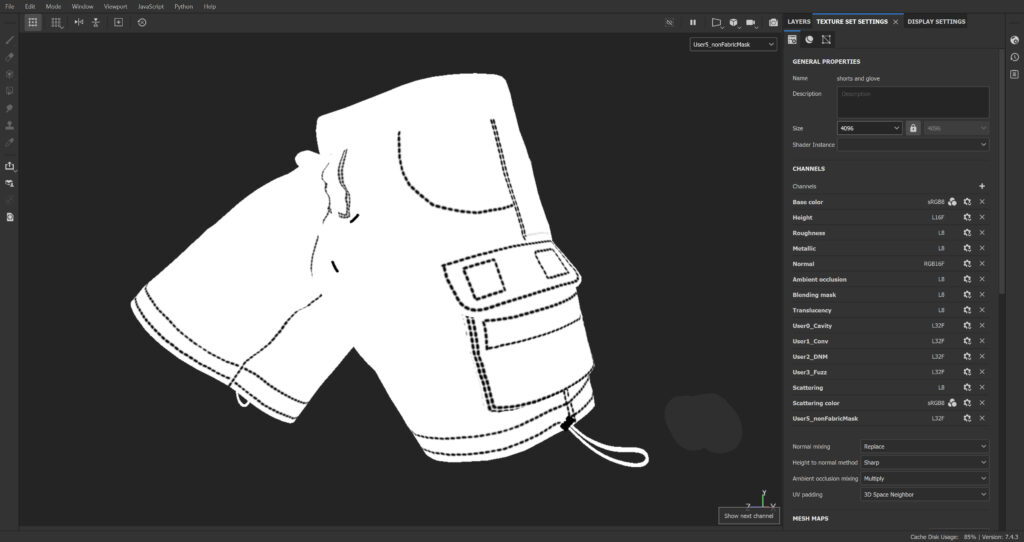This screenshot has width=1024, height=542.
Task: Open the history clock icon in right sidebar
Action: [1014, 57]
